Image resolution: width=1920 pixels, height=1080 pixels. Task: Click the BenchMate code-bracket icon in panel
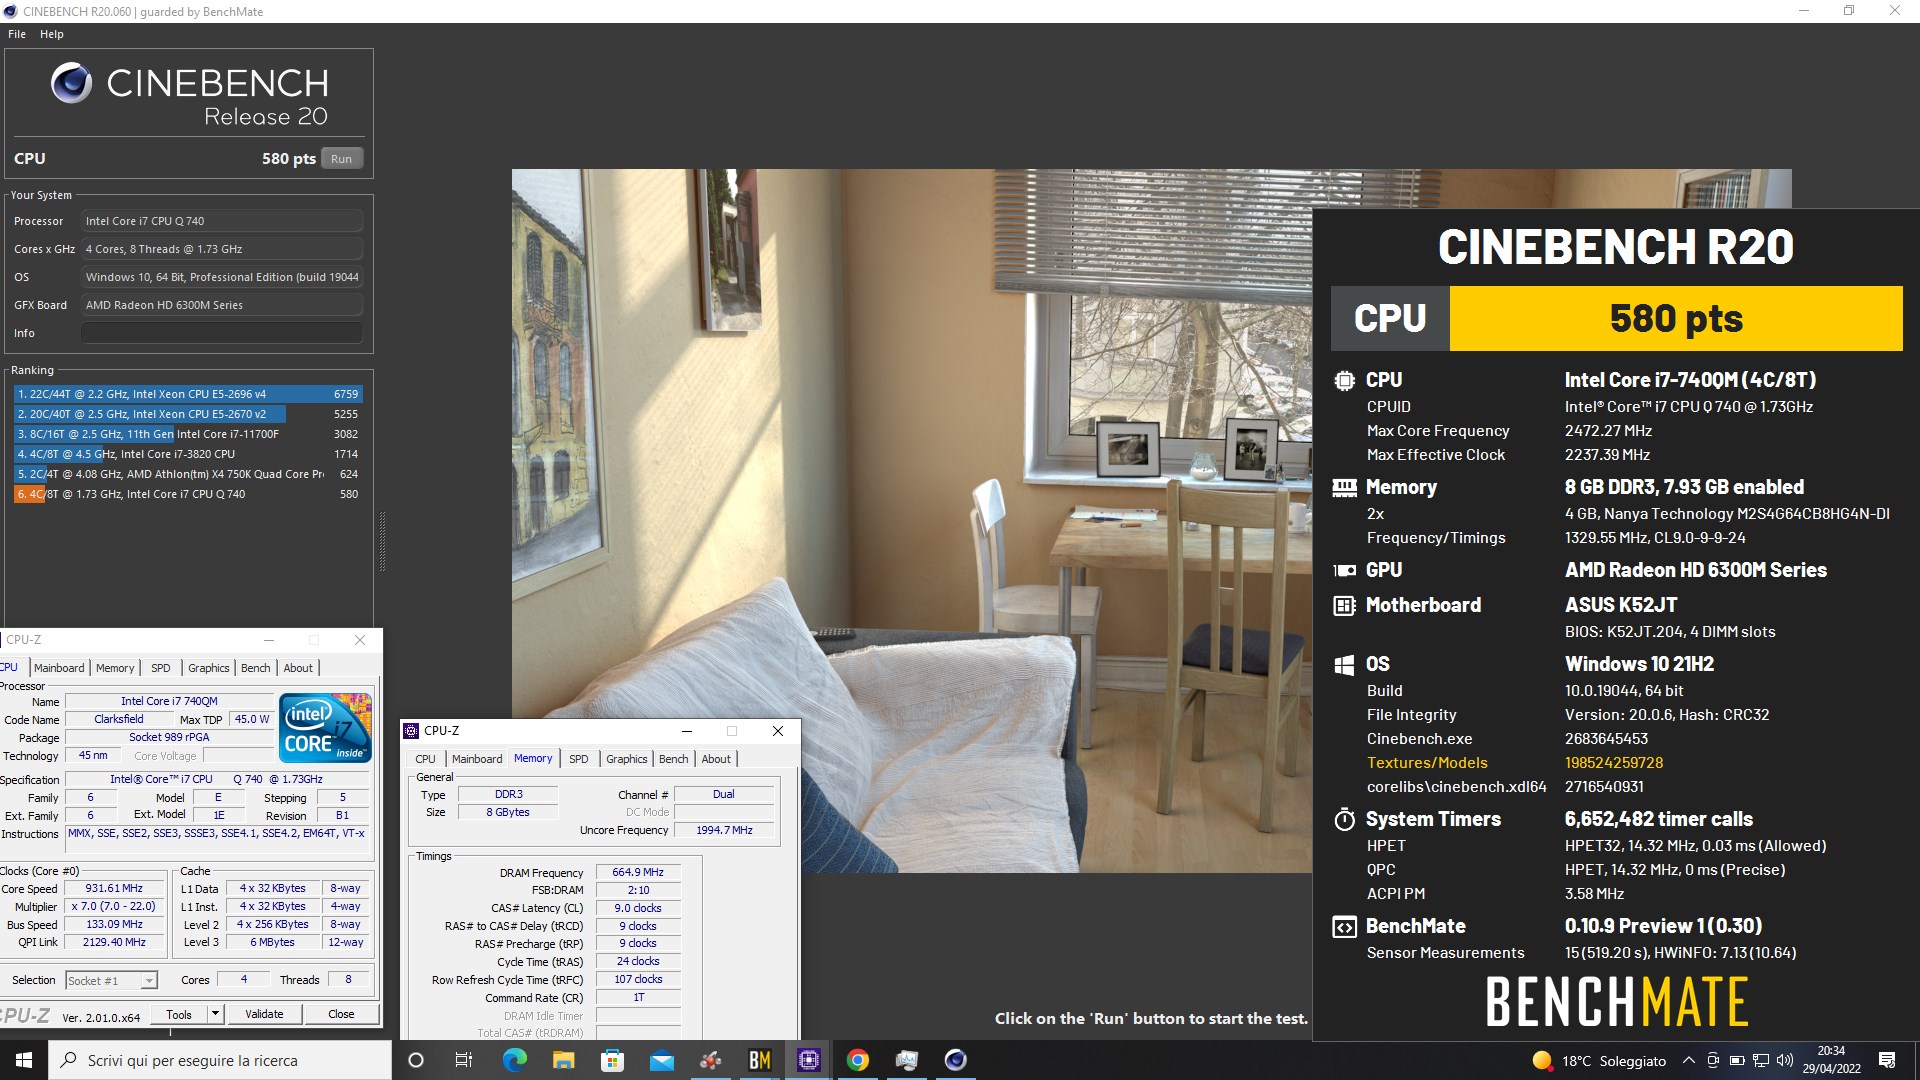click(1344, 926)
